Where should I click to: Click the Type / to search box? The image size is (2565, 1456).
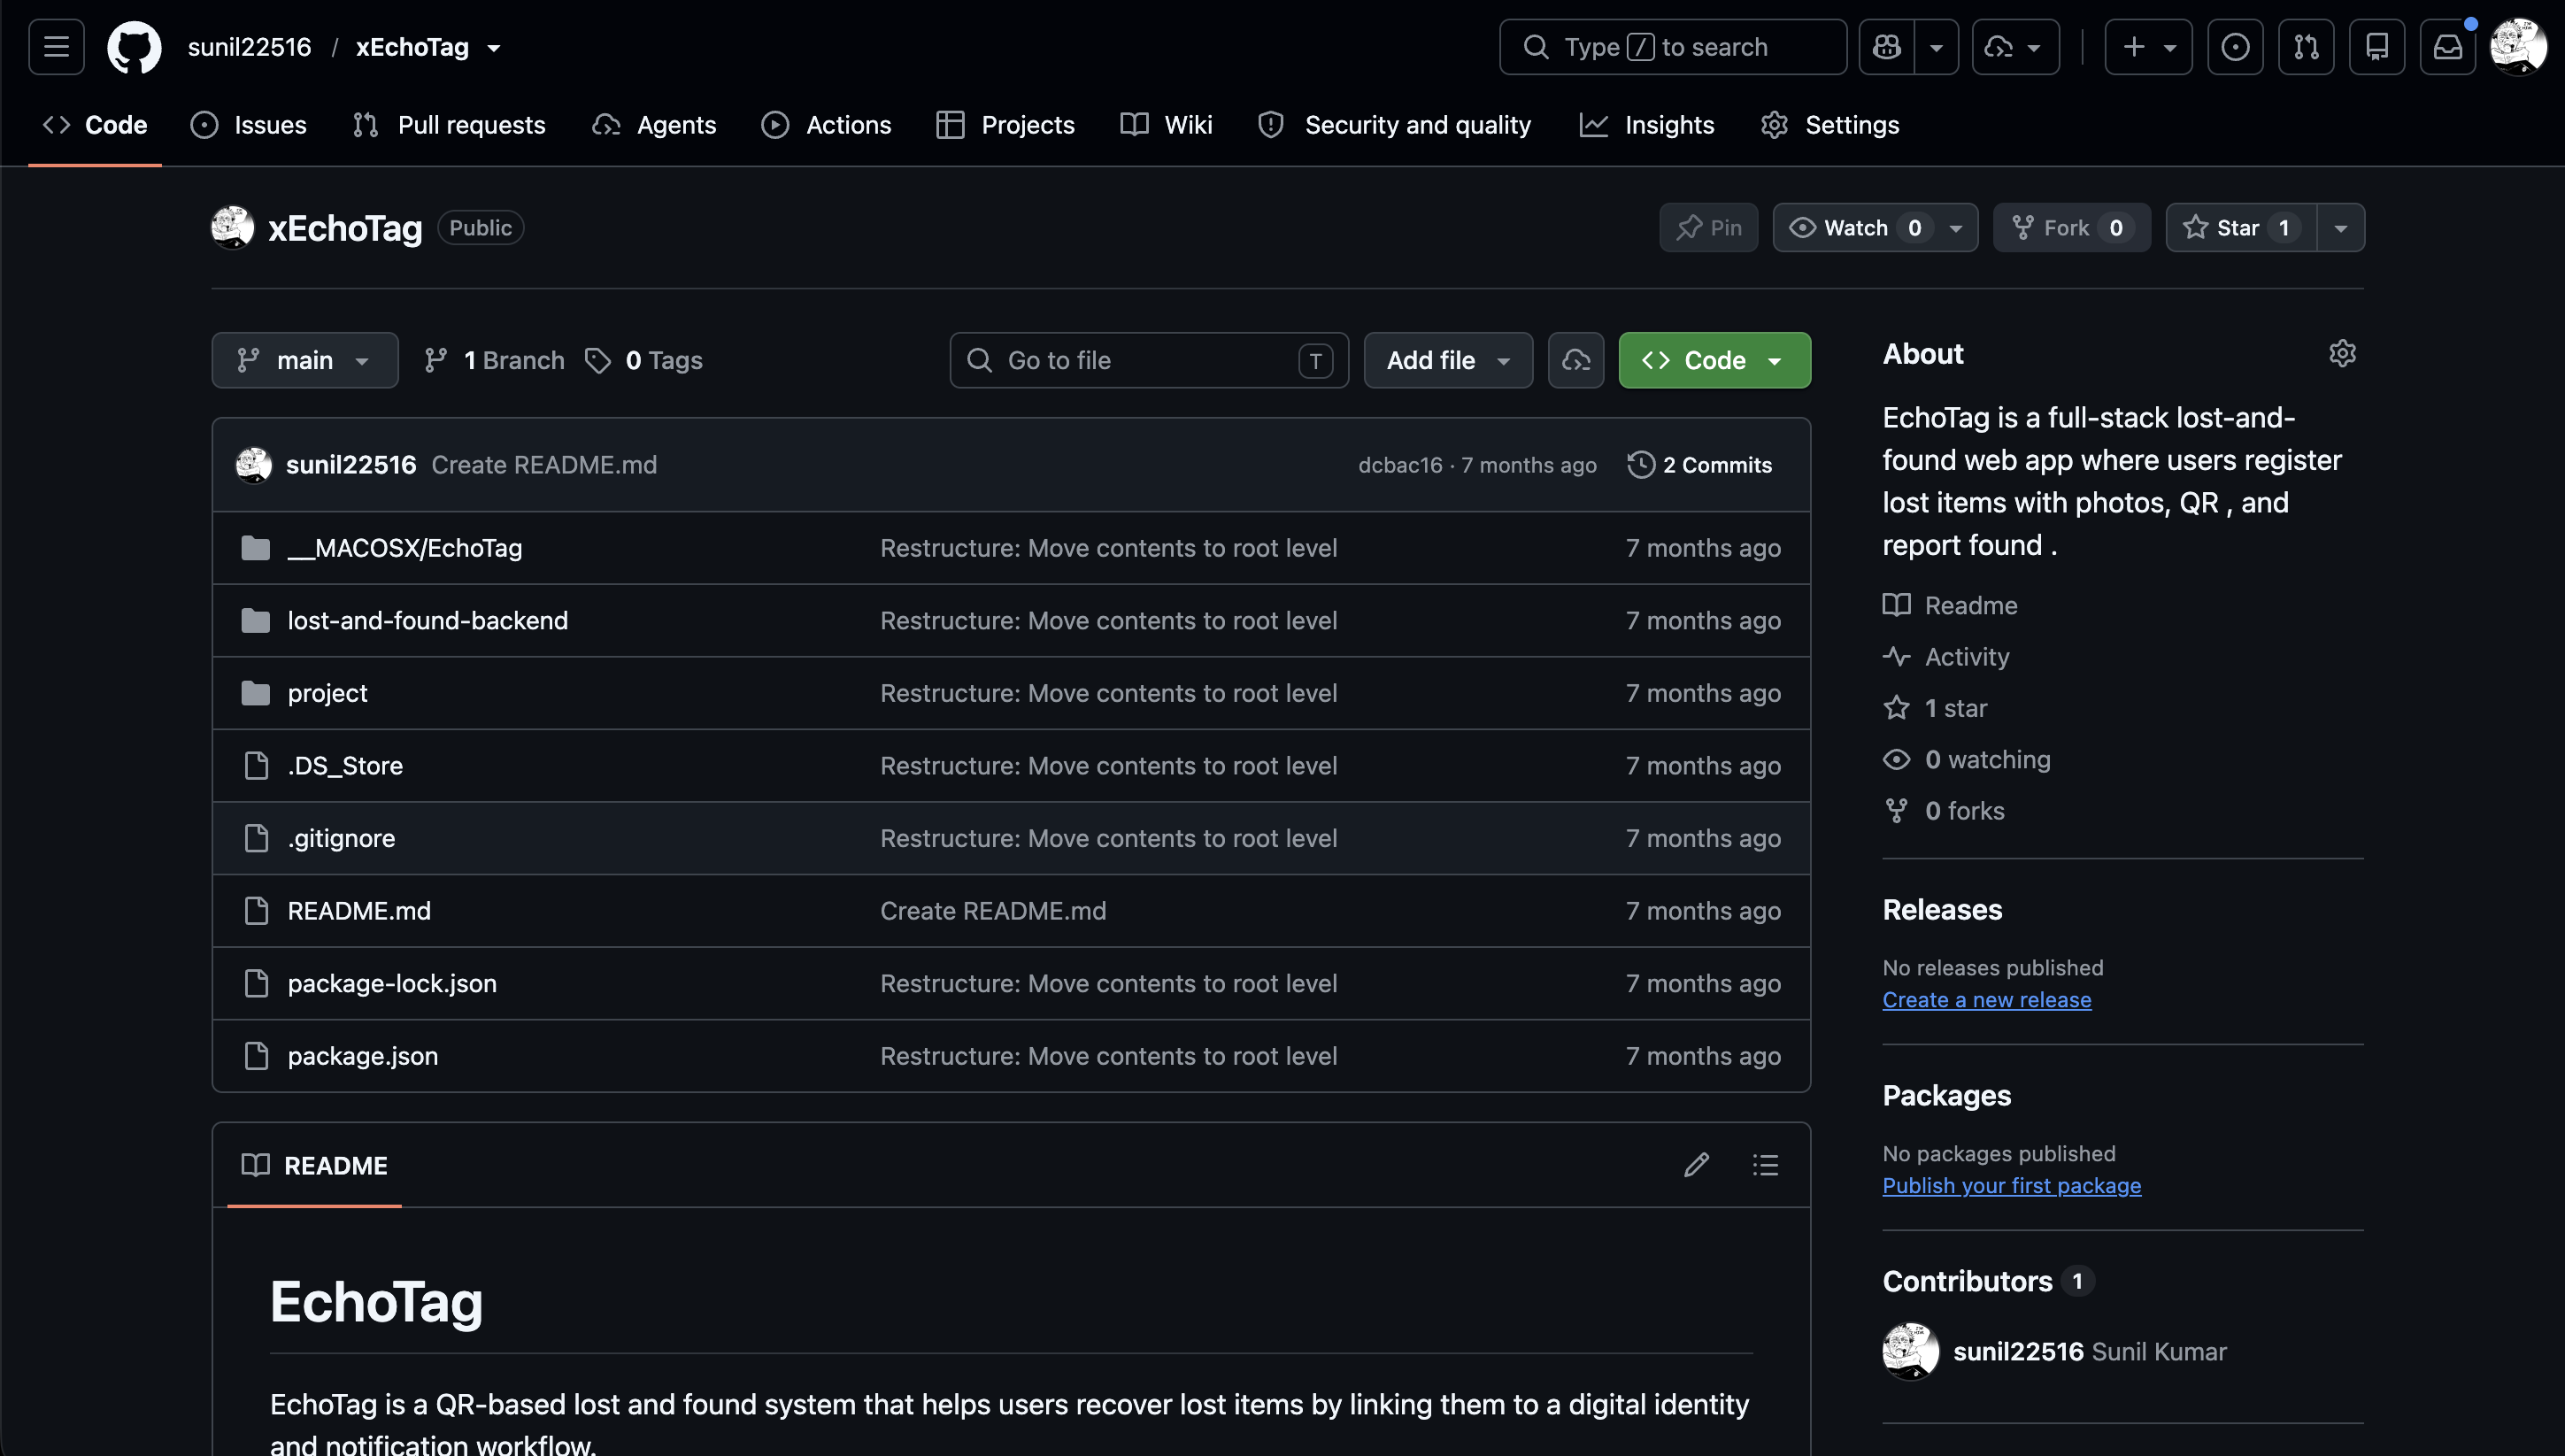pos(1673,47)
